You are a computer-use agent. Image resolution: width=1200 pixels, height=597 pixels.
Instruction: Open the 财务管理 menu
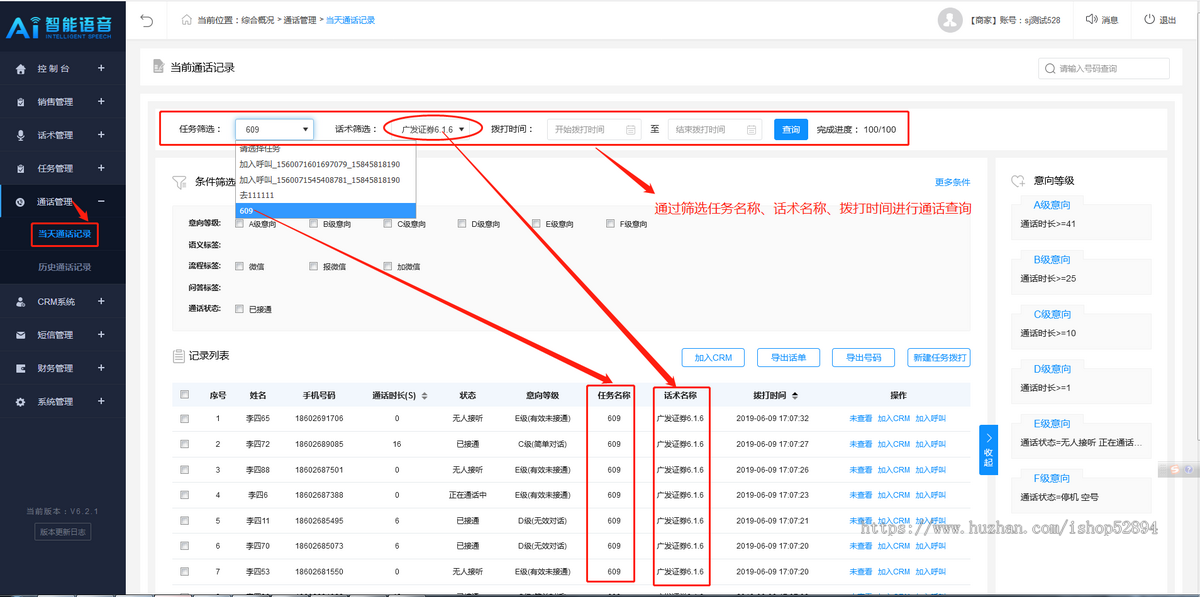pyautogui.click(x=62, y=368)
